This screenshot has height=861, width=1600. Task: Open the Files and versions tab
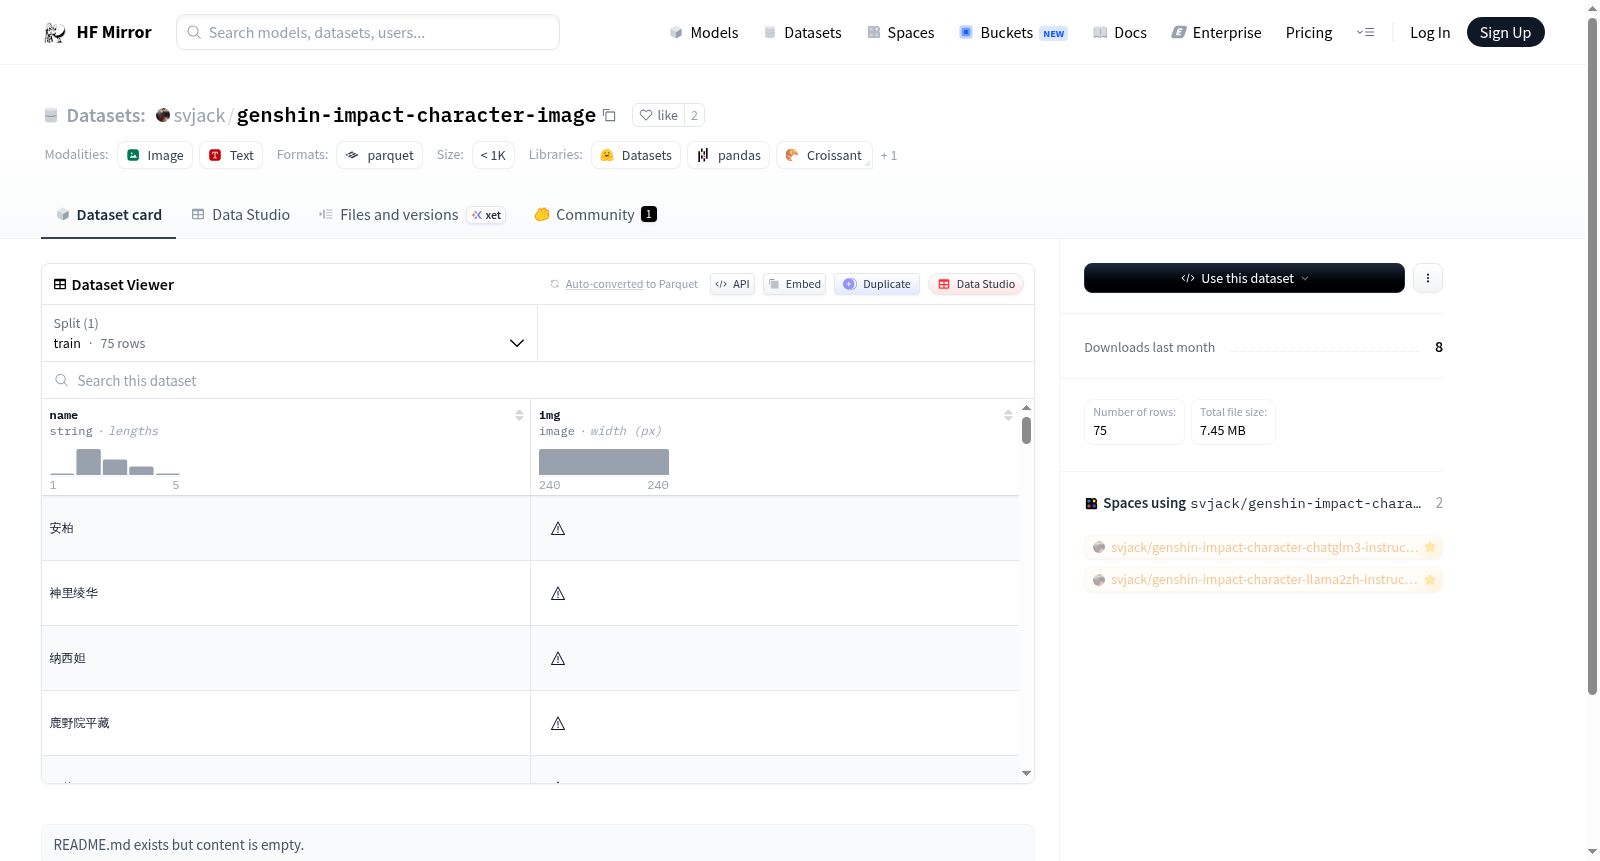click(x=412, y=215)
